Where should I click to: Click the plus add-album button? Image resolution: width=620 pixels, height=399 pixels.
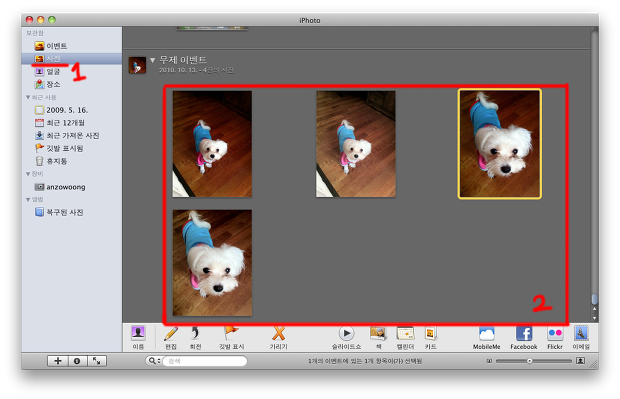click(58, 361)
